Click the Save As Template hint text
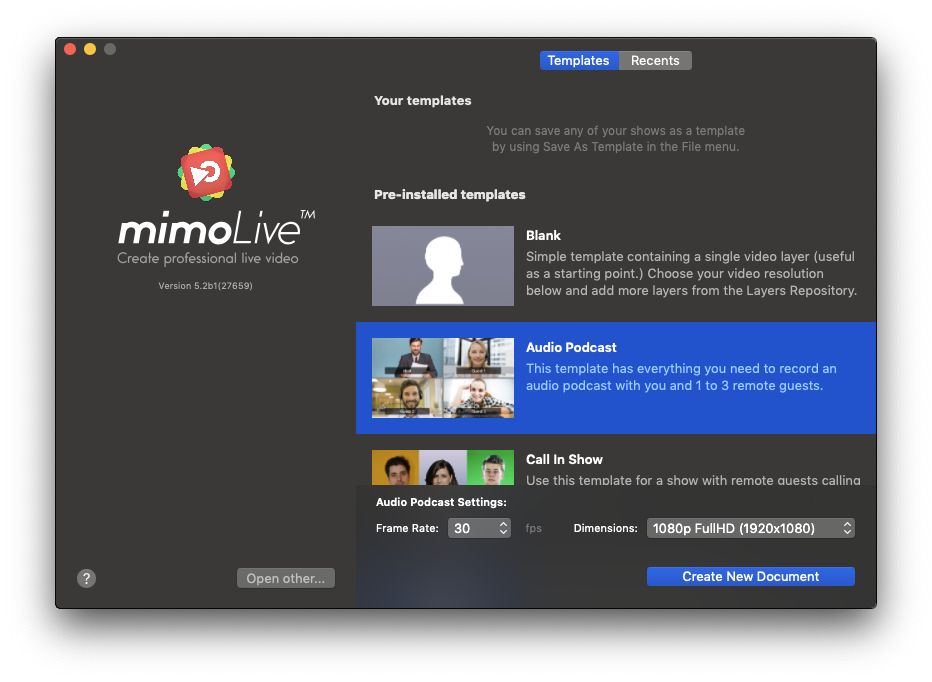 tap(615, 139)
